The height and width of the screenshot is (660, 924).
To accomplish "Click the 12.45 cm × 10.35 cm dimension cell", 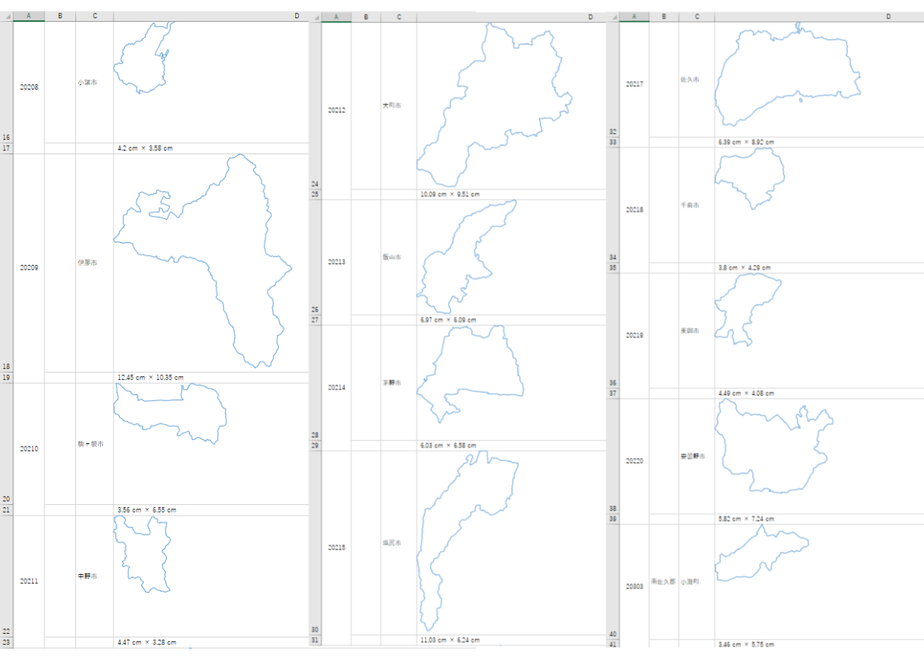I will pyautogui.click(x=211, y=378).
